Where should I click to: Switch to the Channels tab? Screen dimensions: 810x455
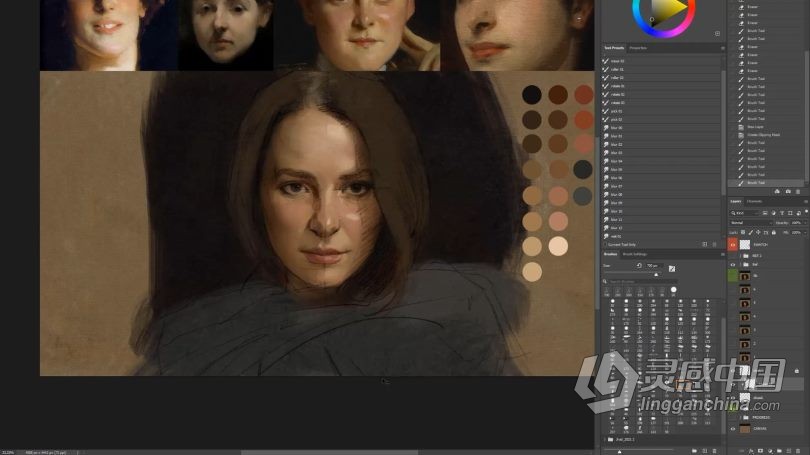pos(754,201)
